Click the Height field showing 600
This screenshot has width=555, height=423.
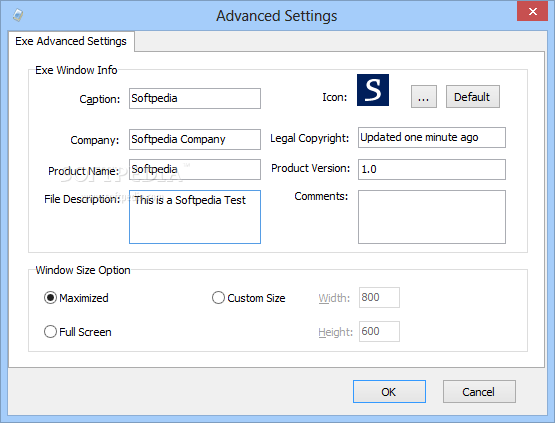[x=379, y=331]
